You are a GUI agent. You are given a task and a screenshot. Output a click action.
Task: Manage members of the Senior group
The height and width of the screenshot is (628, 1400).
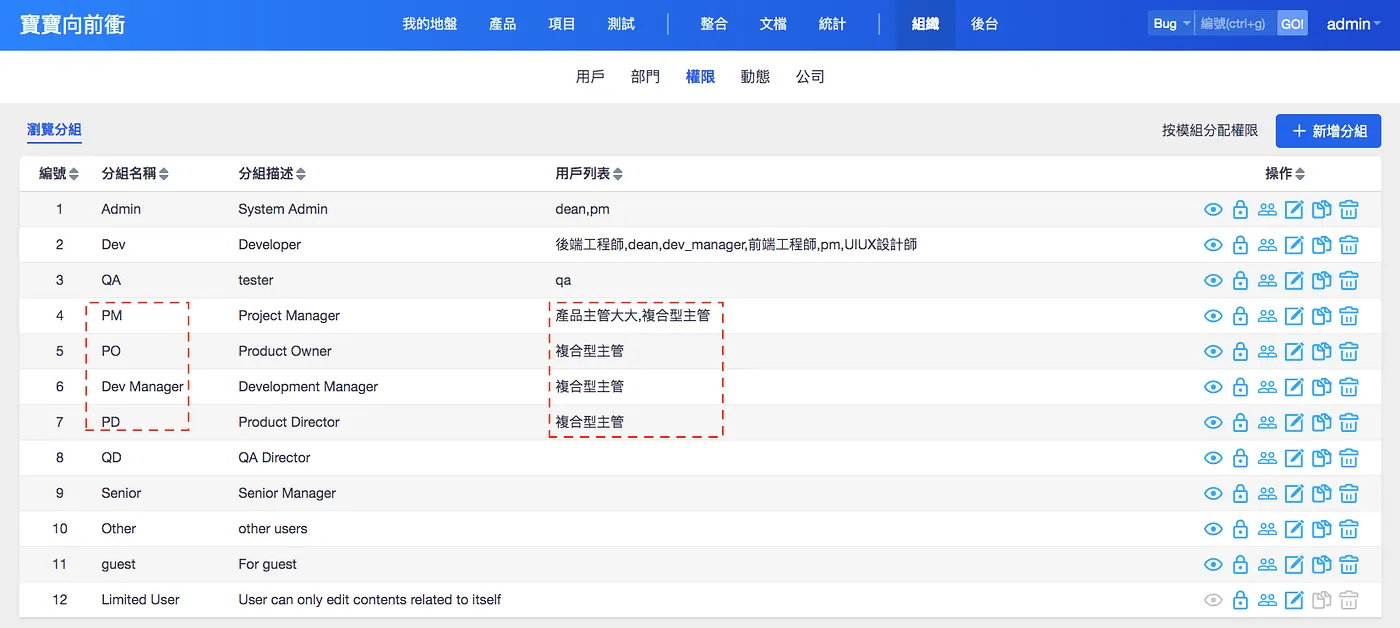[x=1267, y=494]
